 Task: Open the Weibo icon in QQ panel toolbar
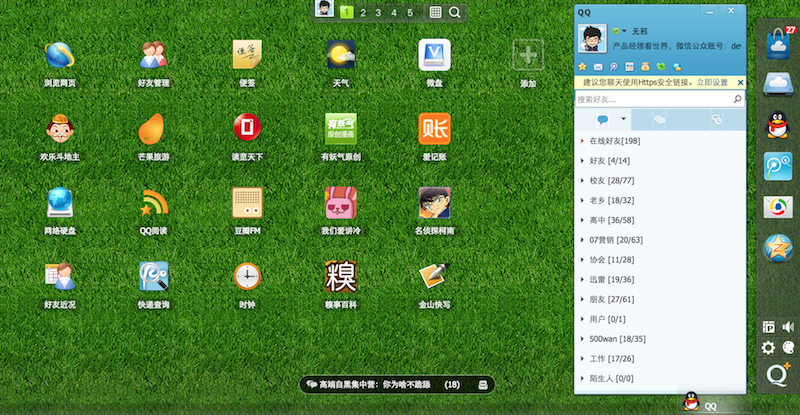coord(613,67)
